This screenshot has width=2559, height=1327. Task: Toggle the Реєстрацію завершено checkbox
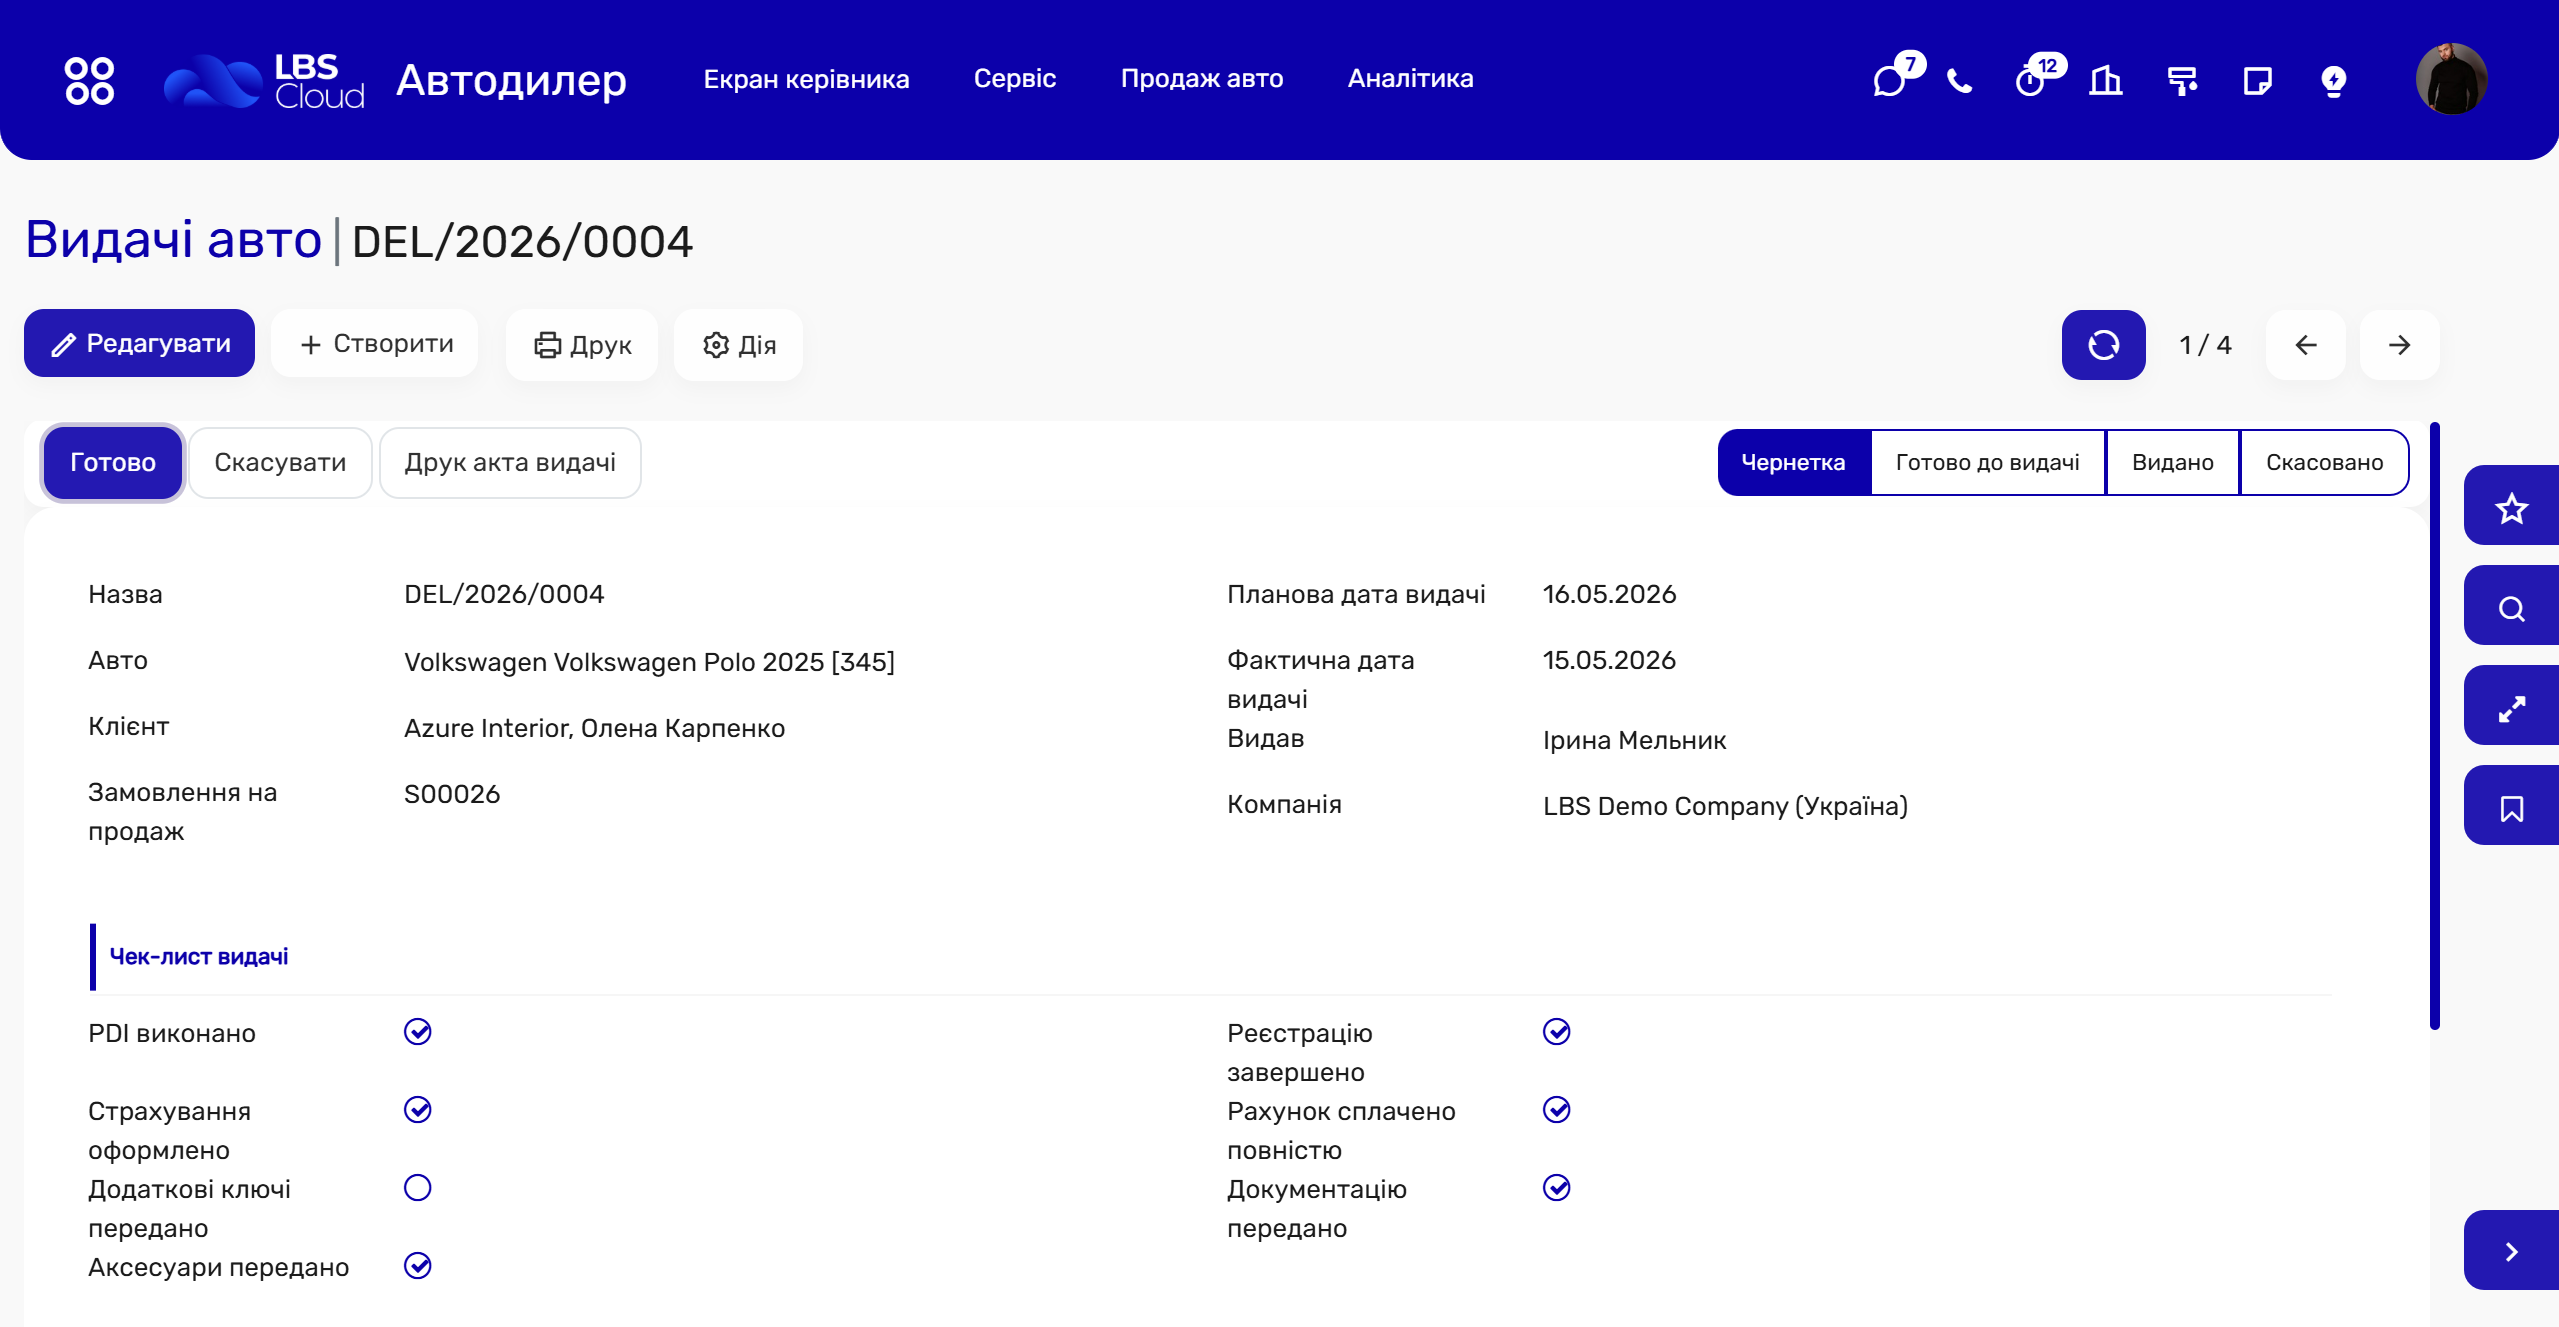[1557, 1032]
